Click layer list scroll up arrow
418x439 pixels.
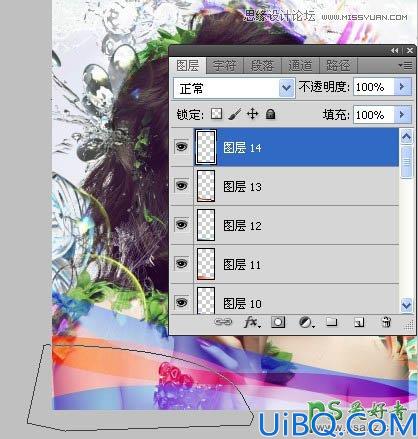click(x=406, y=136)
